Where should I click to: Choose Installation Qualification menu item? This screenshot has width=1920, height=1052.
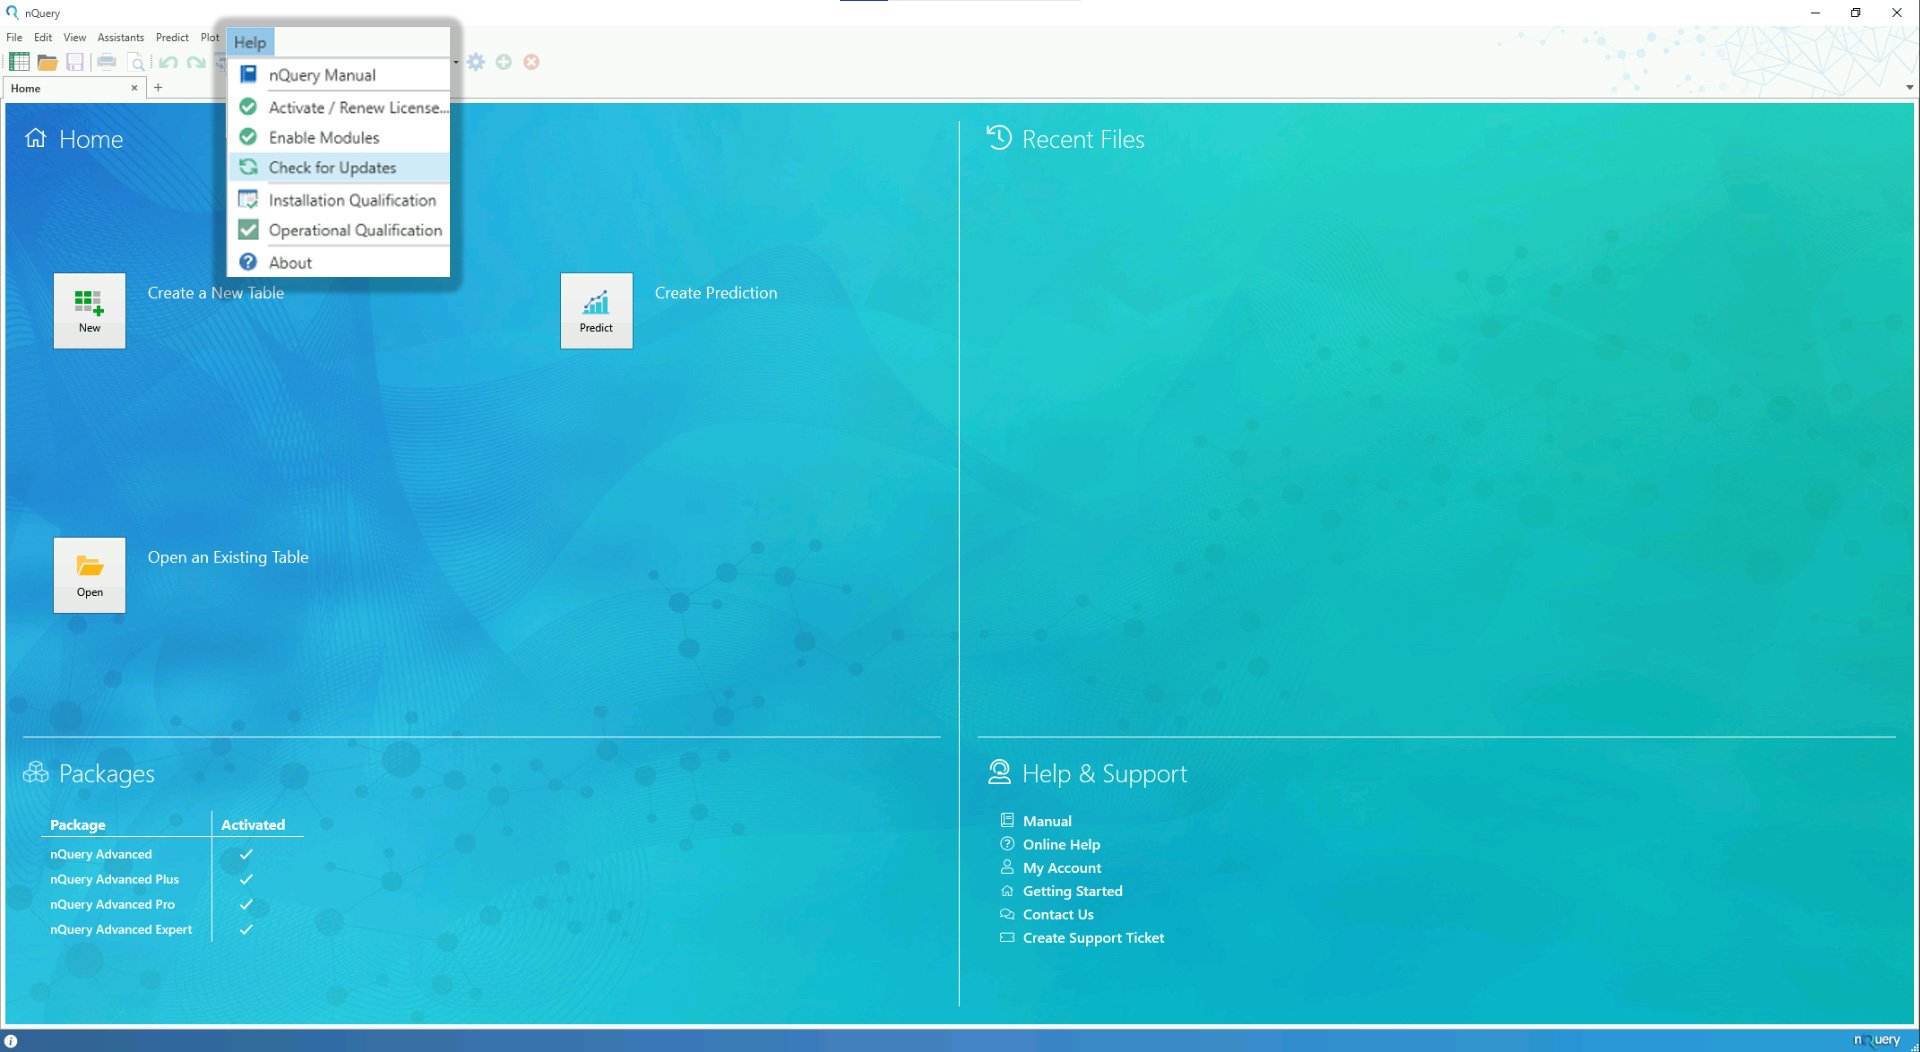tap(352, 200)
